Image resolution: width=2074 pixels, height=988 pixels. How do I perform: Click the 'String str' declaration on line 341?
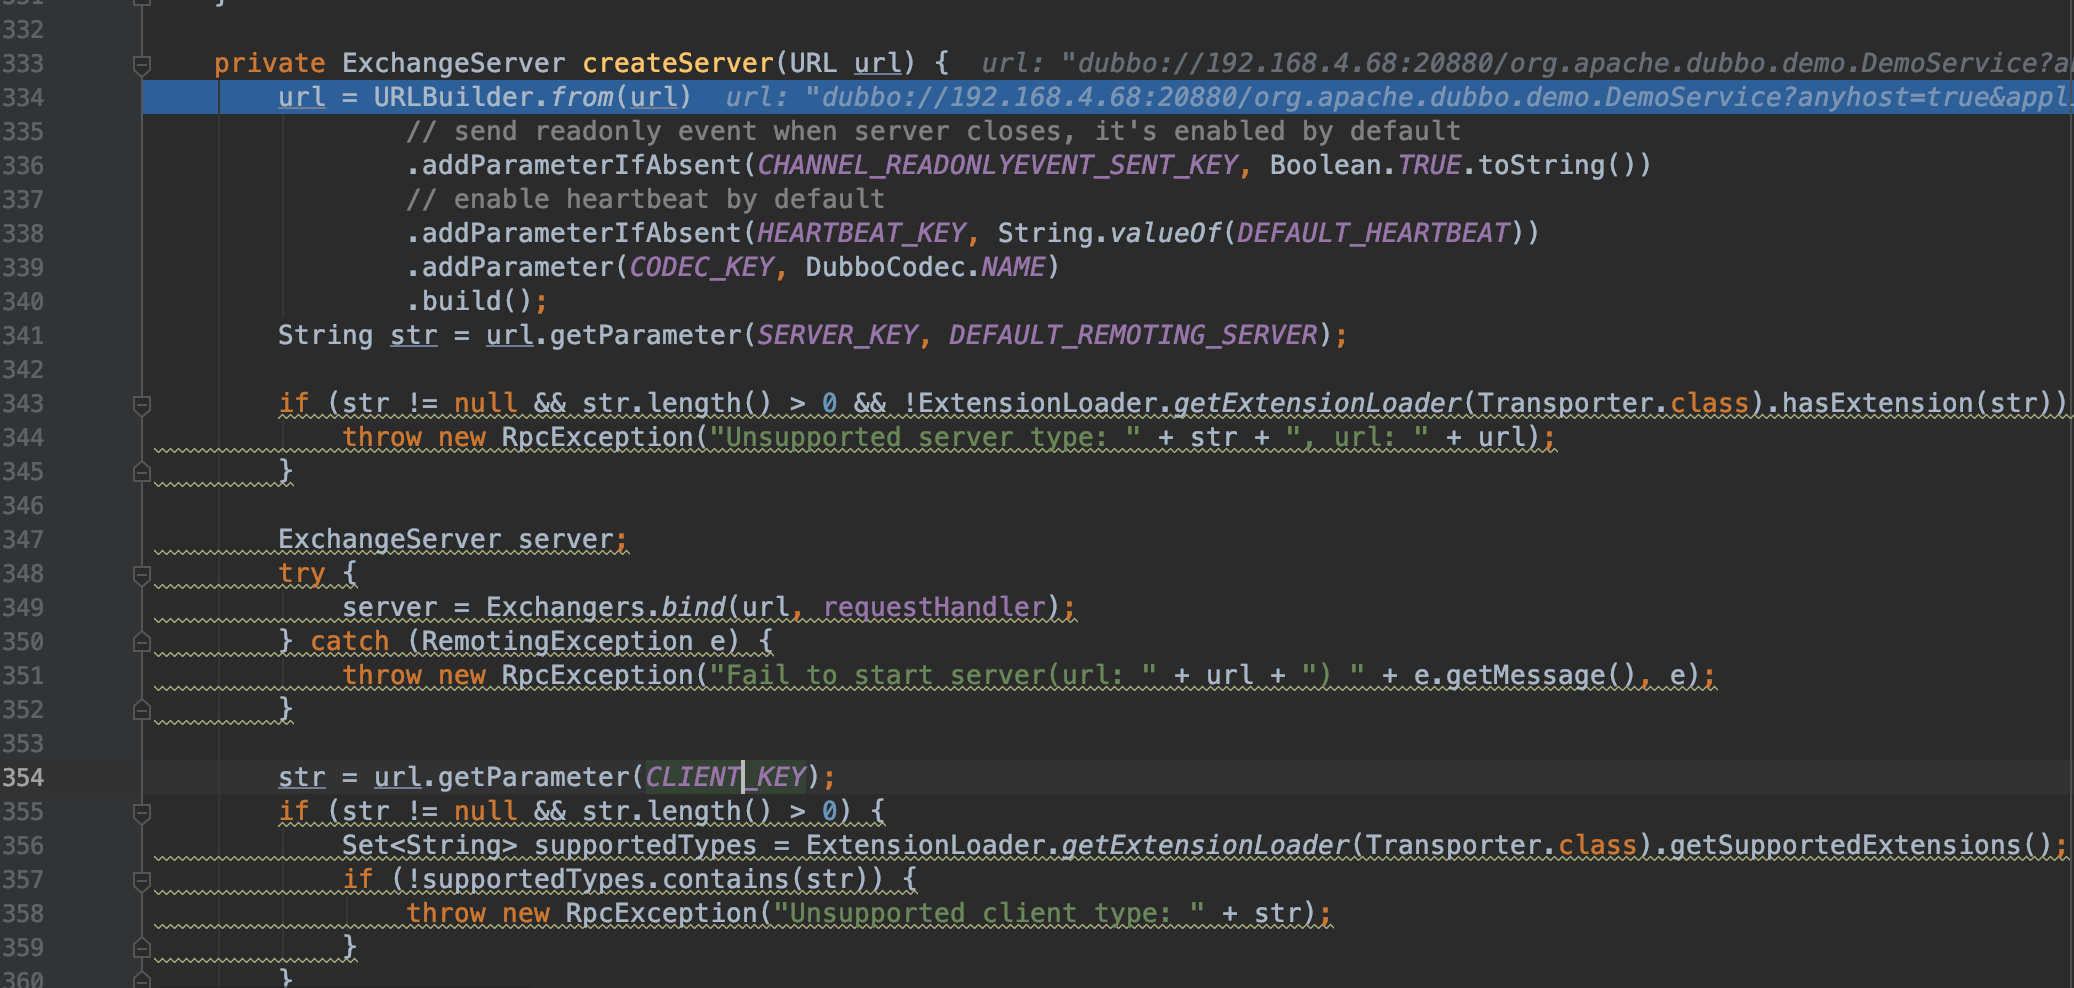point(357,335)
